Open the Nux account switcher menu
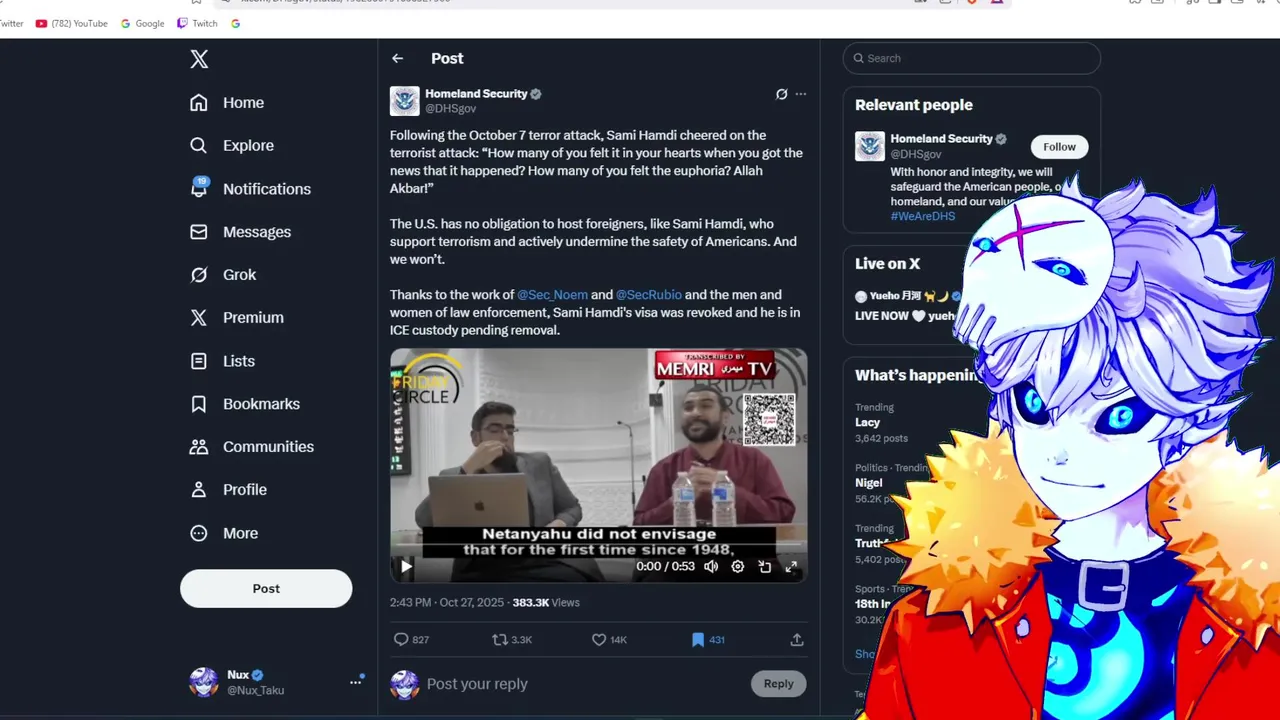This screenshot has width=1280, height=720. (355, 682)
